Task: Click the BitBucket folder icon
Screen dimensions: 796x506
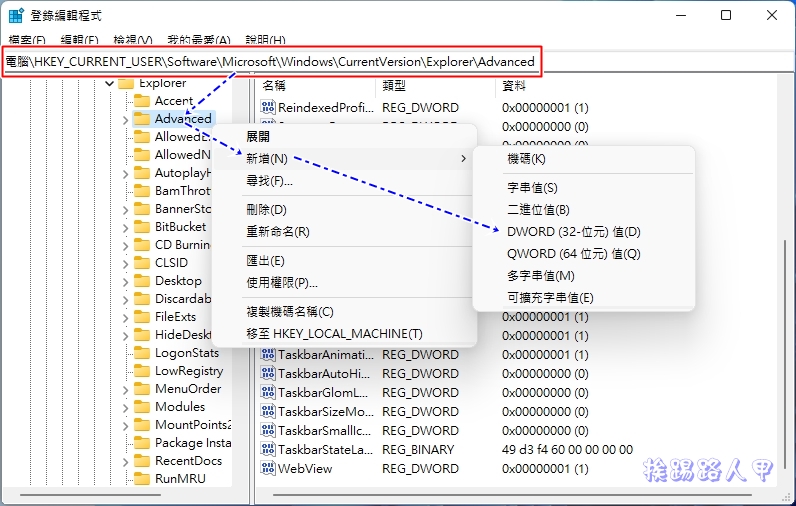Action: [142, 227]
